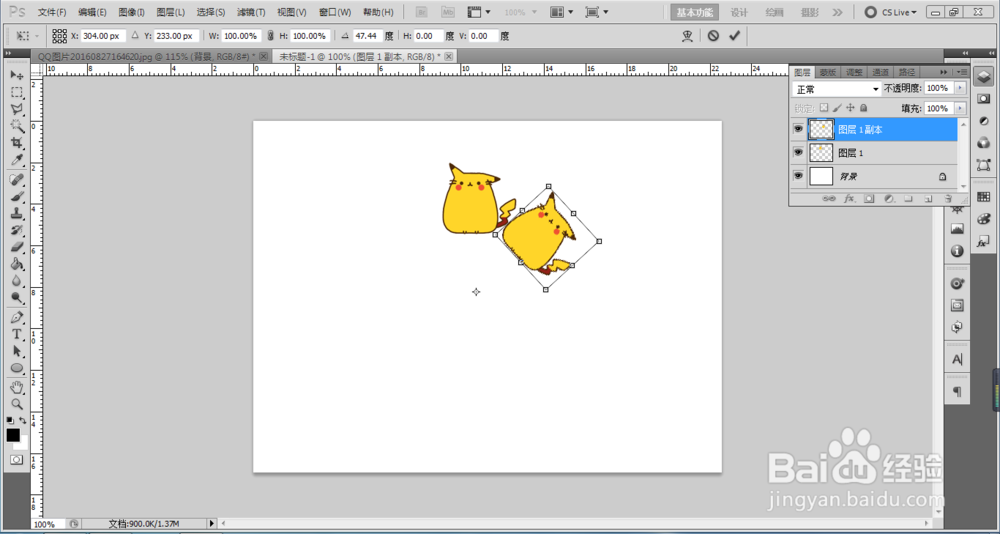Commit the transform with checkmark
The height and width of the screenshot is (534, 1000).
pyautogui.click(x=734, y=36)
